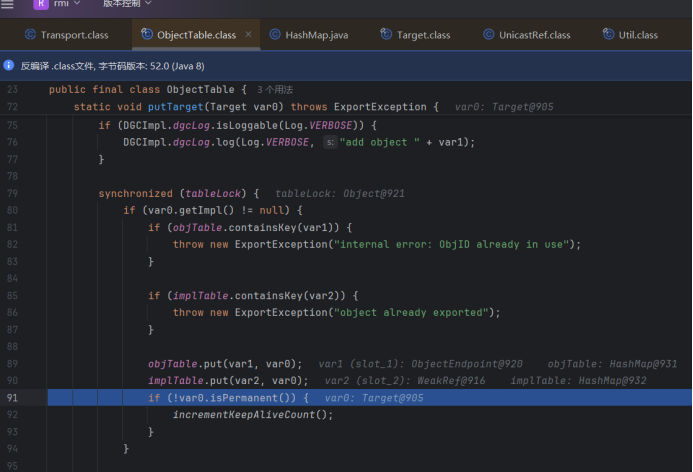Click the HashMap.java file icon
This screenshot has height=472, width=693.
[x=276, y=35]
